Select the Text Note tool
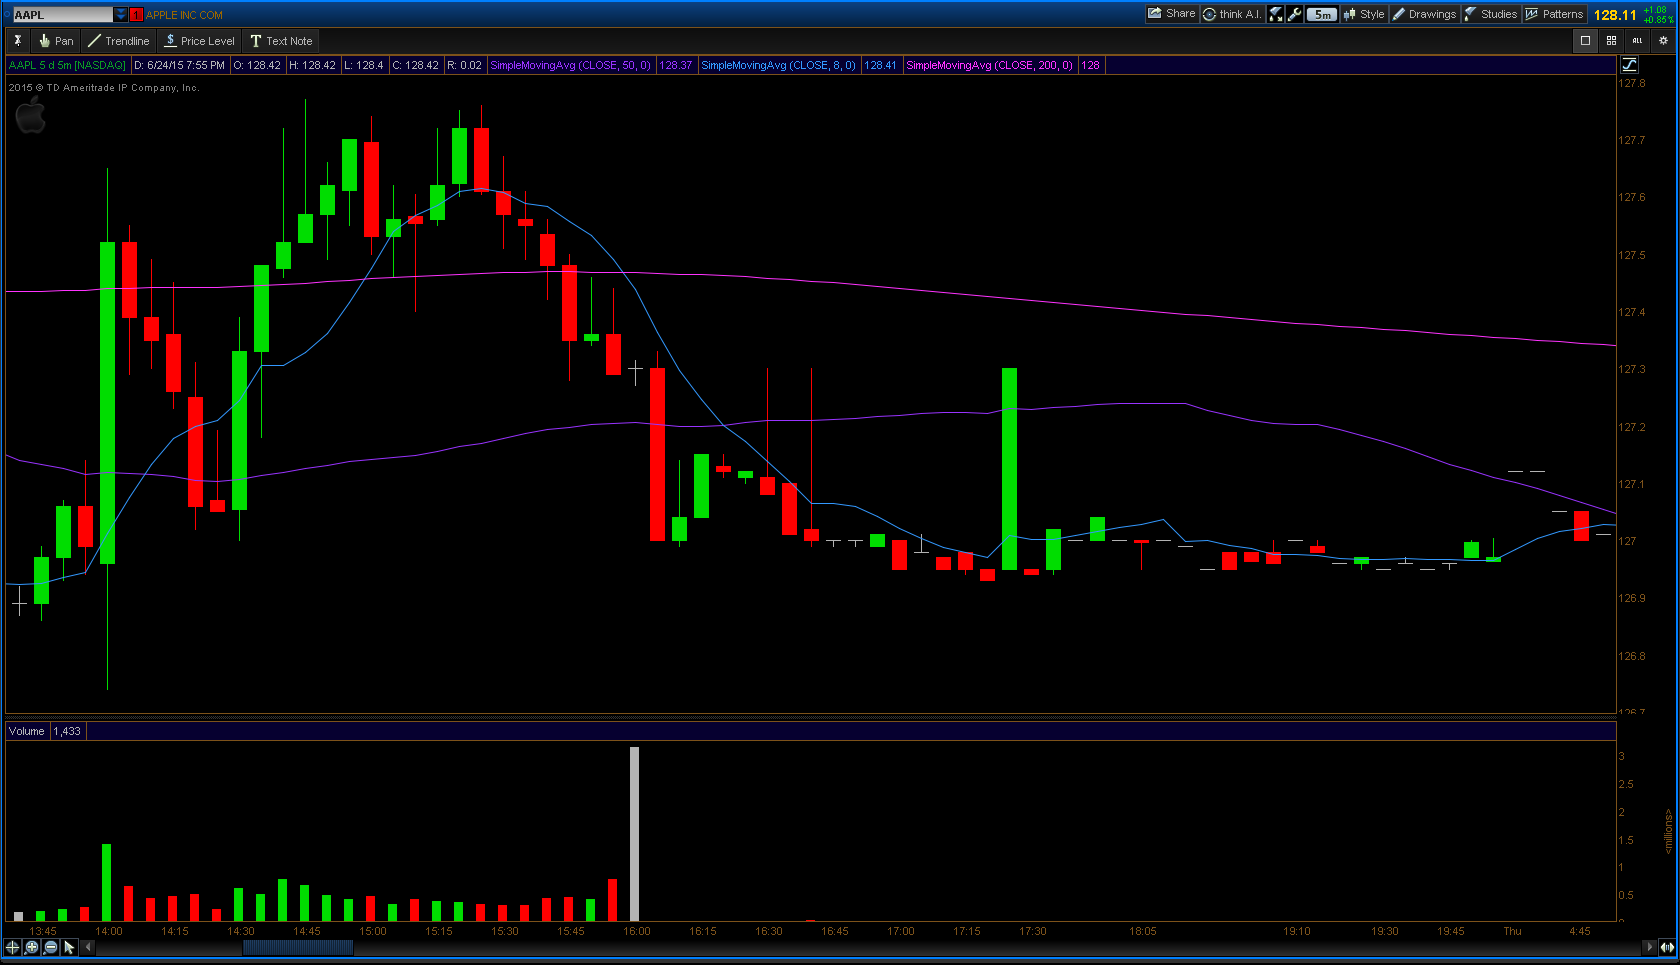 pos(281,41)
